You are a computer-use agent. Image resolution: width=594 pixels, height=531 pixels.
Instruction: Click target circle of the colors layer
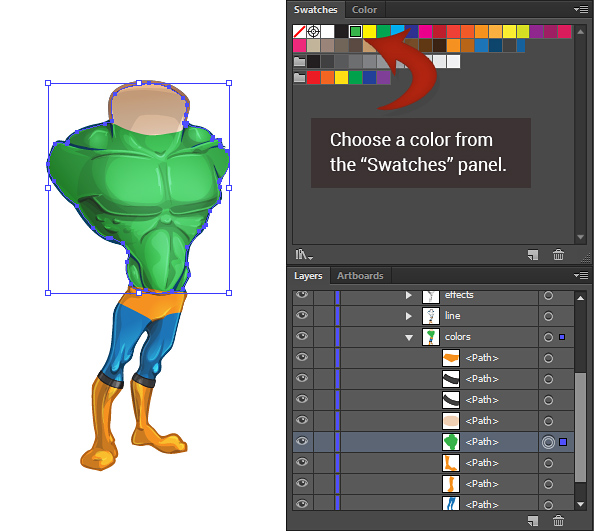[x=548, y=337]
